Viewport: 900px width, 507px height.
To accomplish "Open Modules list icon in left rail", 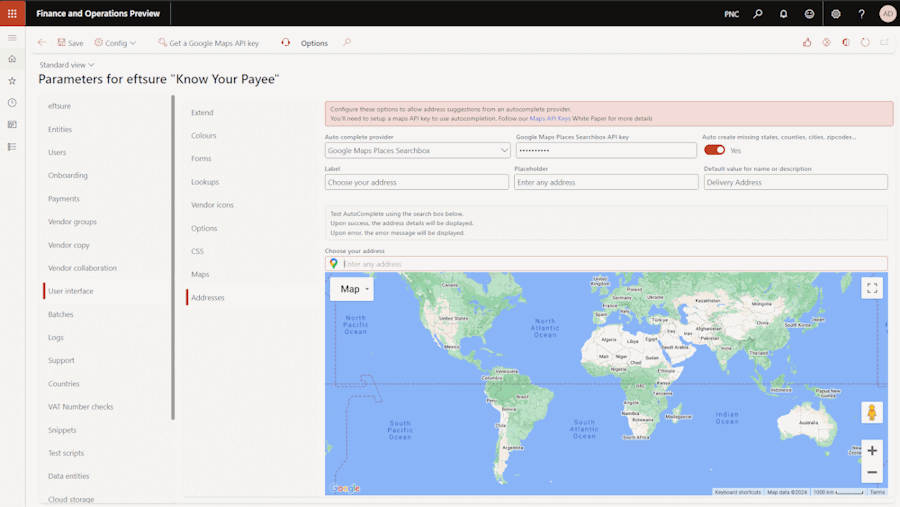I will point(12,147).
